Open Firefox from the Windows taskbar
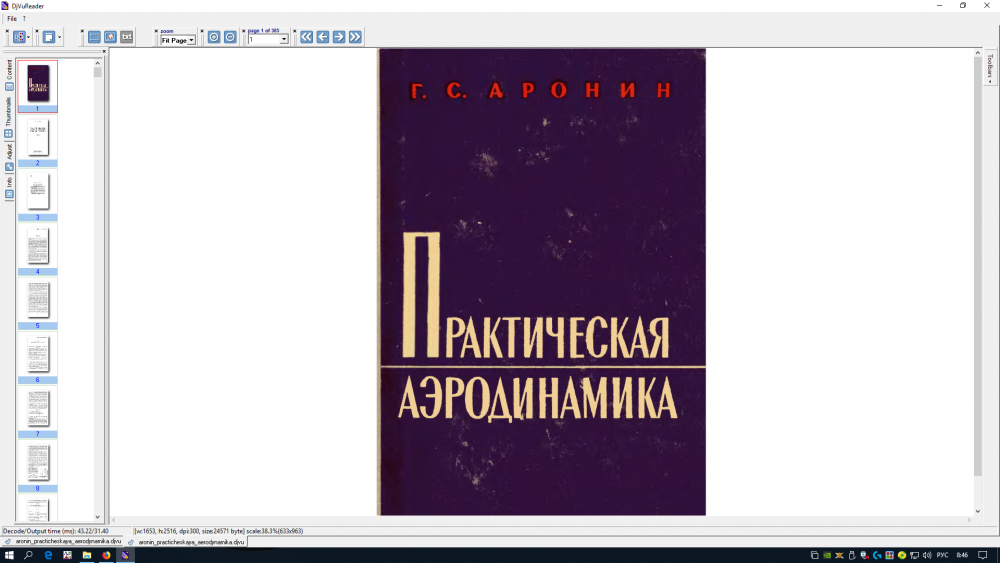This screenshot has width=1000, height=563. (106, 554)
